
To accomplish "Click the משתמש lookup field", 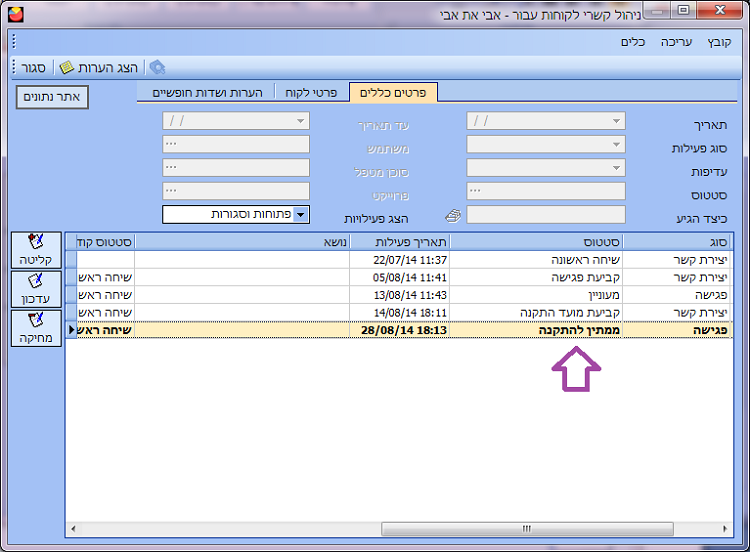I will point(236,144).
